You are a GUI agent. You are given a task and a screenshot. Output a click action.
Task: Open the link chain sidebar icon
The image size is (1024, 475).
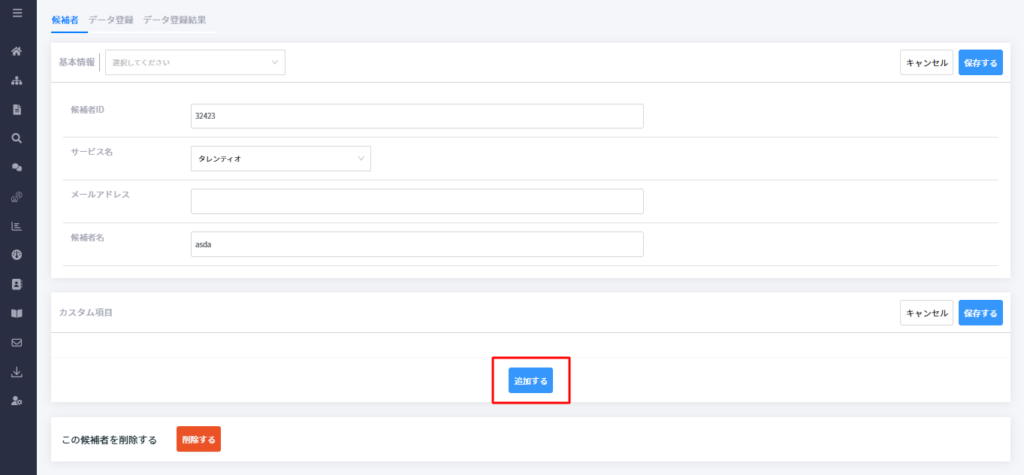18,197
